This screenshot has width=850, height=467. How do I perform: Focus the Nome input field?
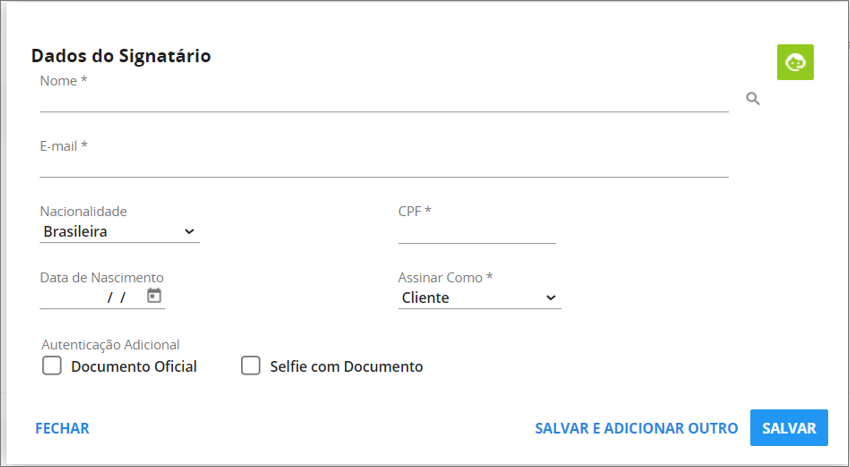384,100
